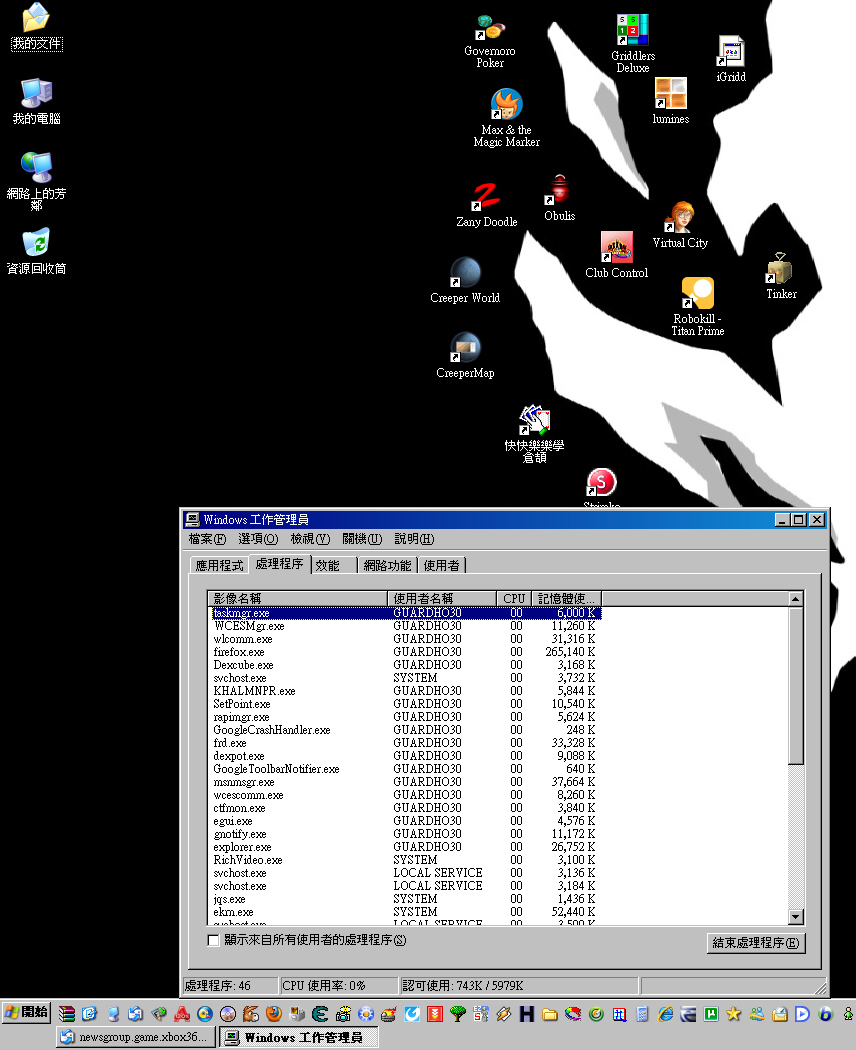Select the Zany Doodle desktop icon

point(486,197)
